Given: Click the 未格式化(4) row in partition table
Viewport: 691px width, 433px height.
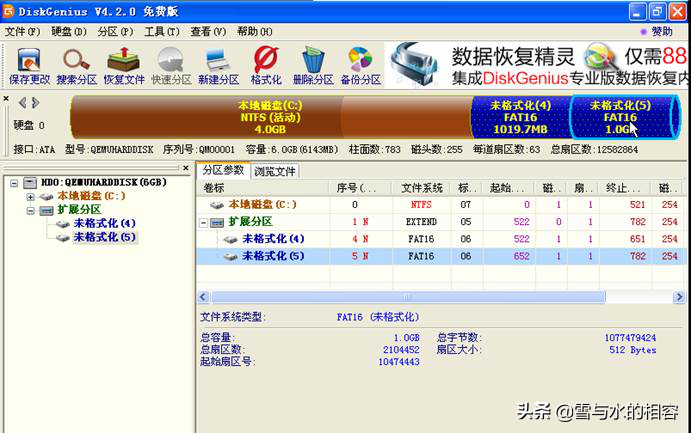Looking at the screenshot, I should (x=441, y=239).
